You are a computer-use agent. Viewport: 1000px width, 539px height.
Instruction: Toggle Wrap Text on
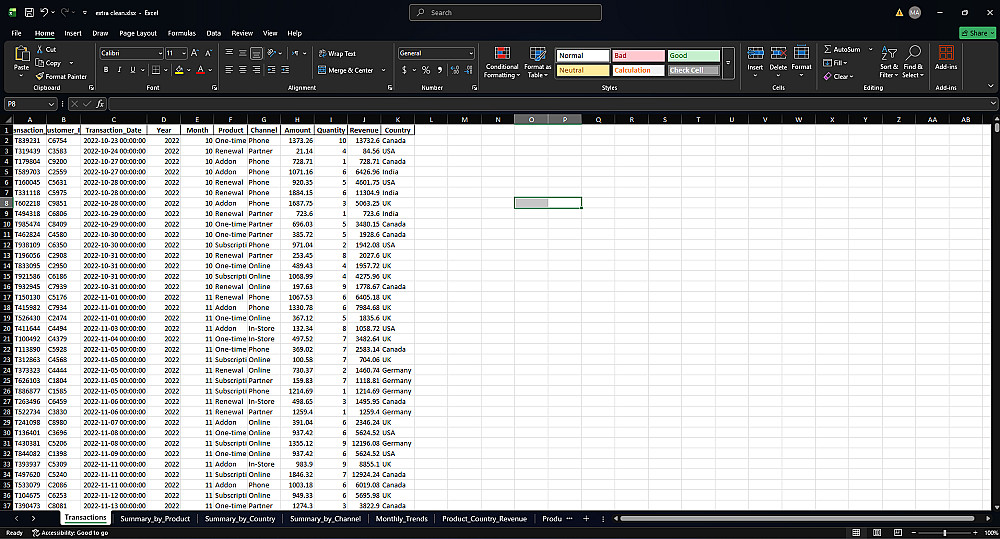[x=337, y=54]
